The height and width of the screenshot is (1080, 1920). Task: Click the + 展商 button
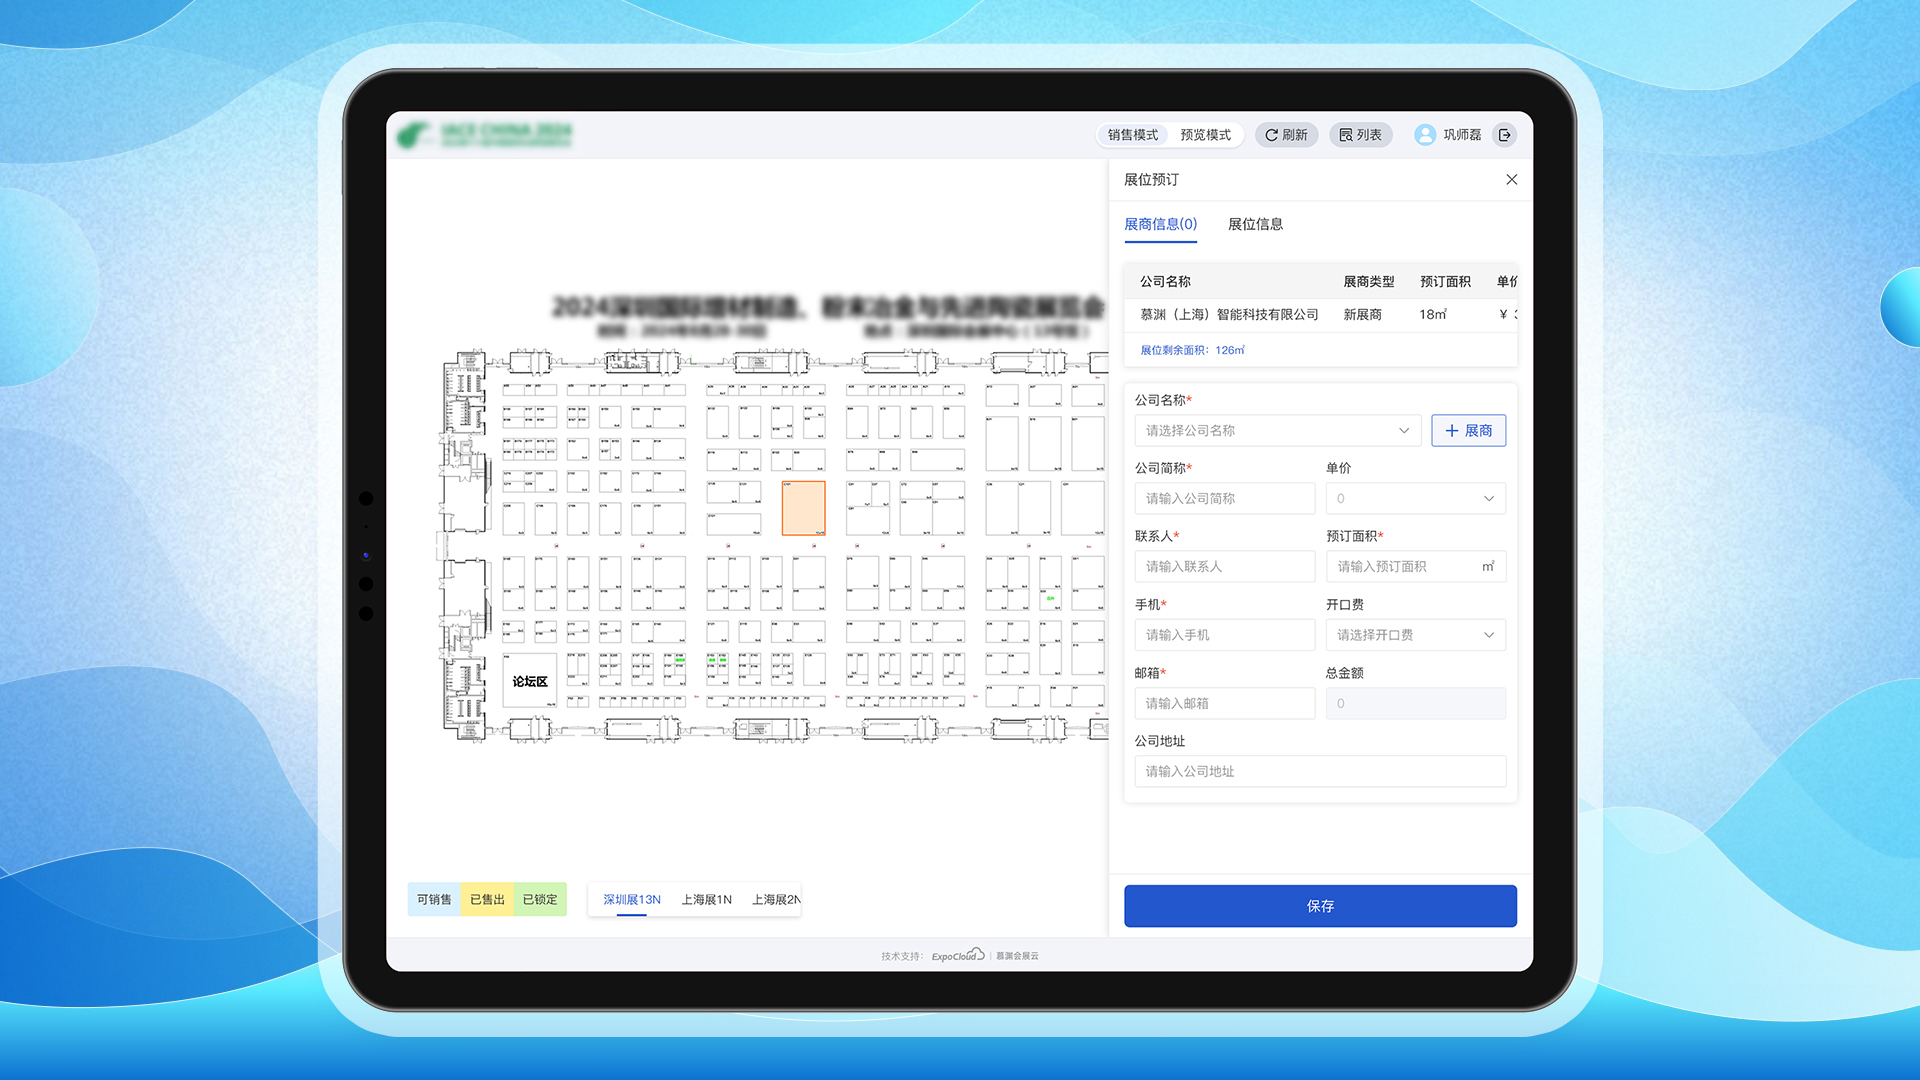click(1468, 431)
